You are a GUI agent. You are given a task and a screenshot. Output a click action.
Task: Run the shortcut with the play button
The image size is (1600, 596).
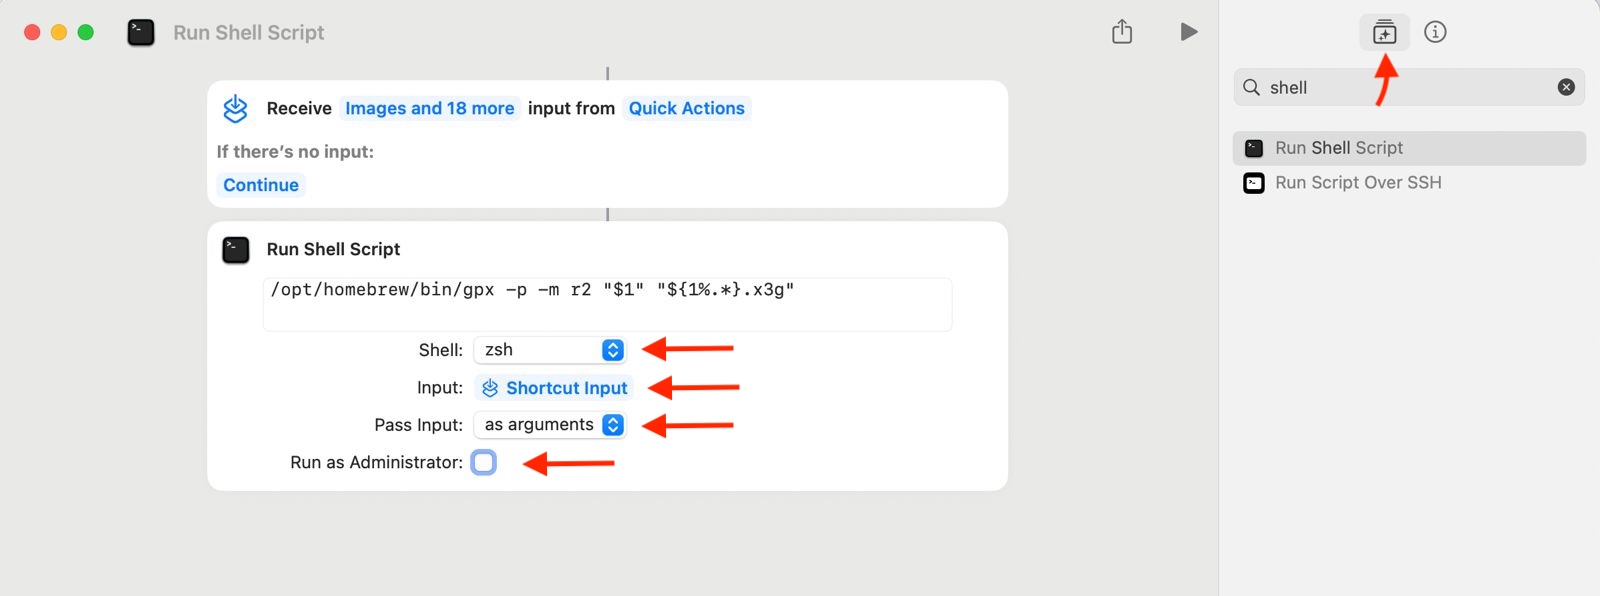point(1188,32)
